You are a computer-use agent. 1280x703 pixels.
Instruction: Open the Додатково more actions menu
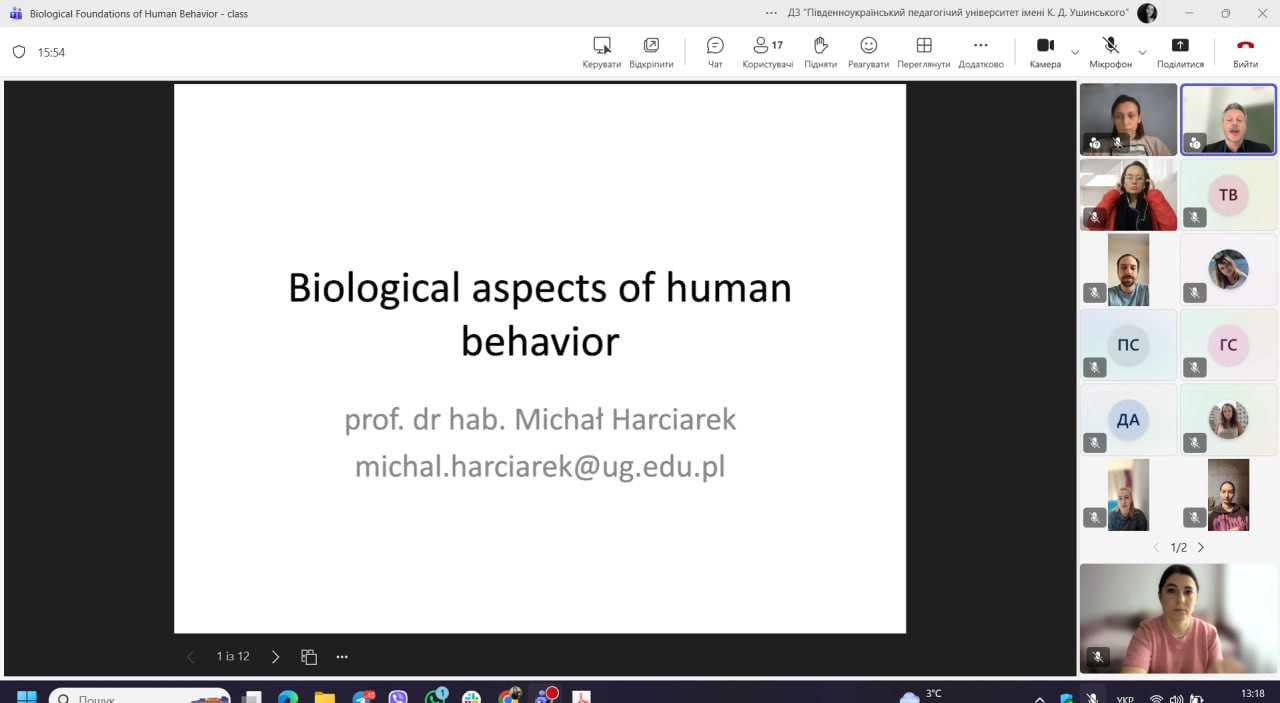tap(980, 46)
